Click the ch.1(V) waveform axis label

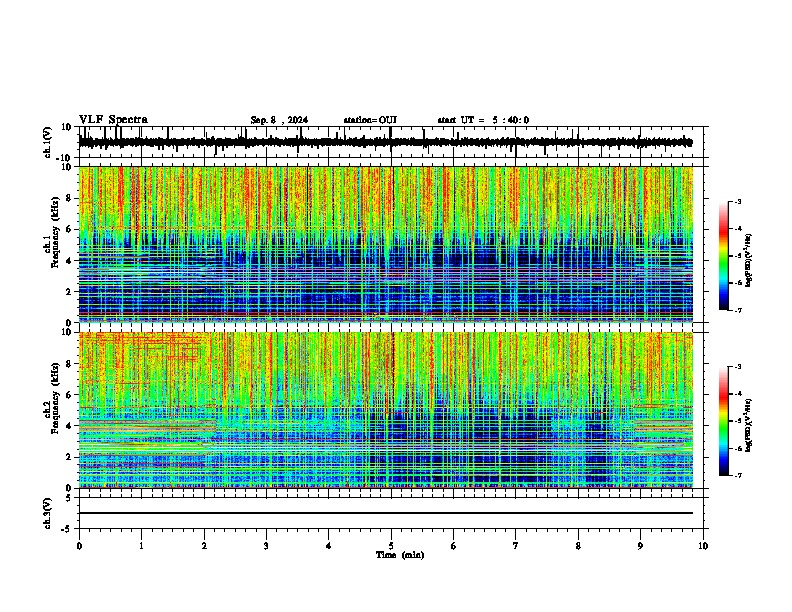coord(48,142)
